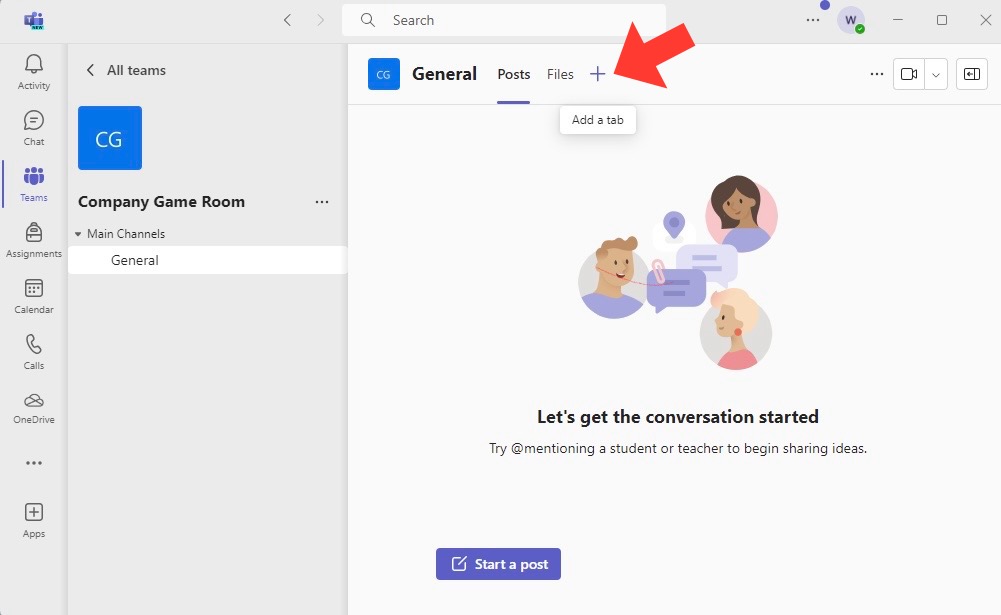Image resolution: width=1001 pixels, height=615 pixels.
Task: Open the channel info pane icon
Action: [972, 74]
